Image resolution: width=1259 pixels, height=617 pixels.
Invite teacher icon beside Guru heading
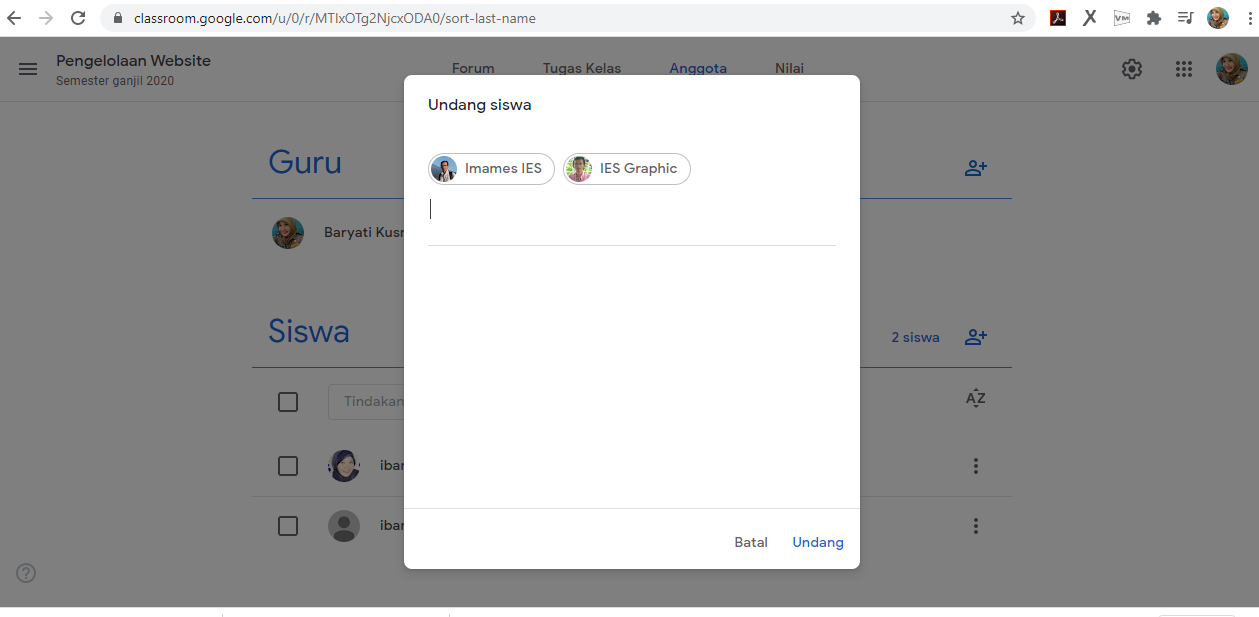point(976,168)
